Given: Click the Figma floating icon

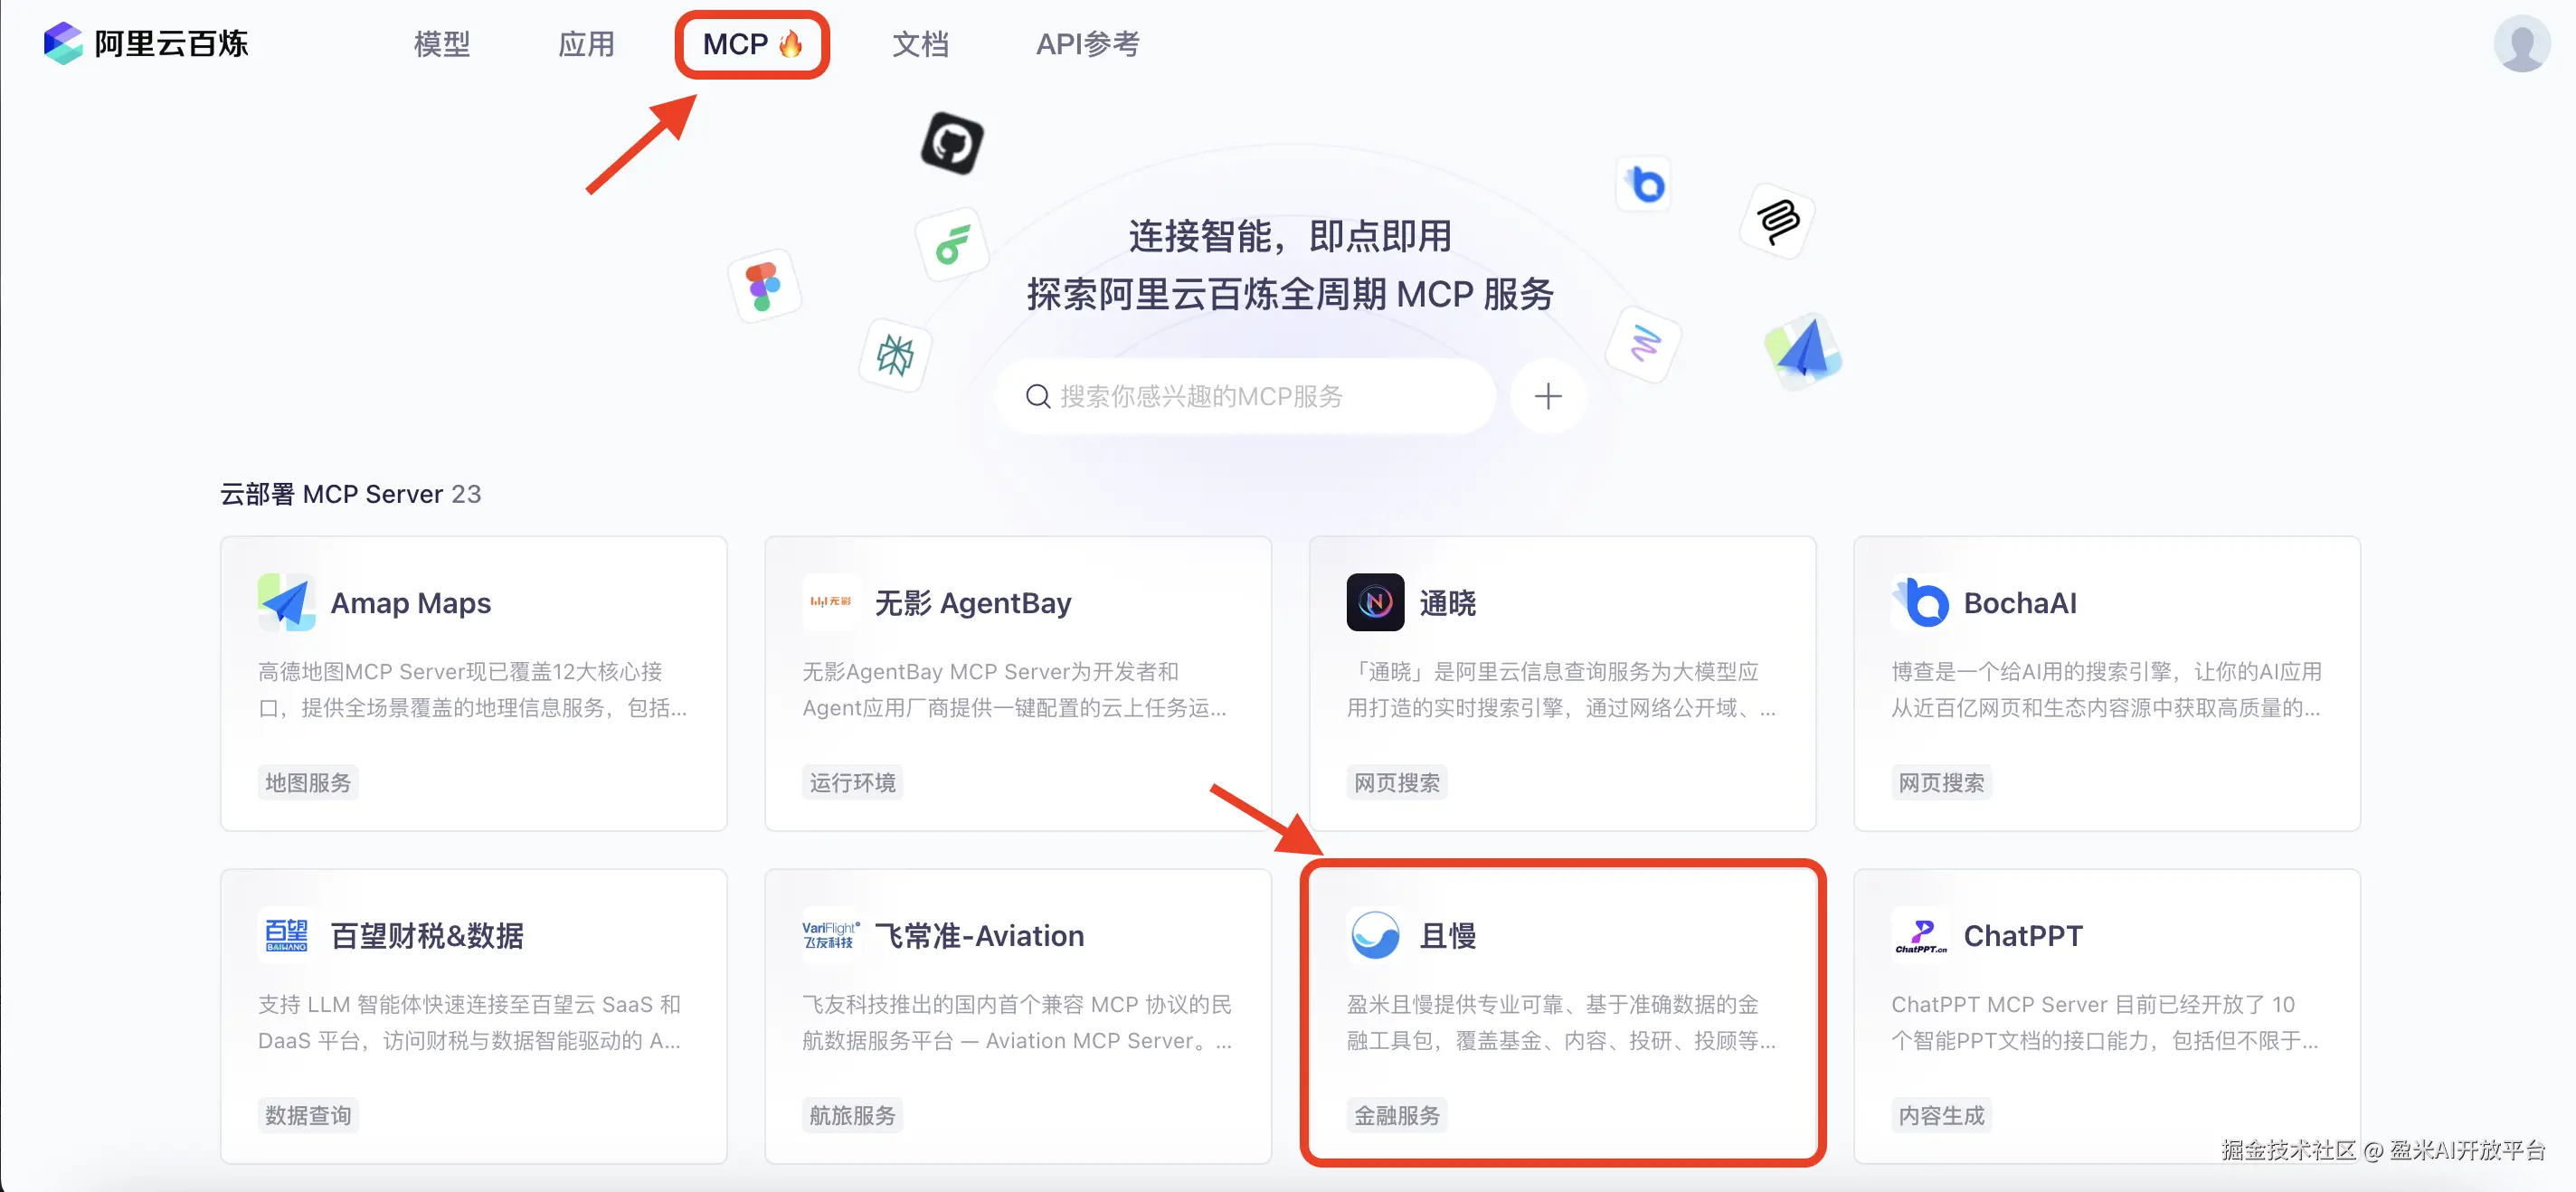Looking at the screenshot, I should (764, 285).
